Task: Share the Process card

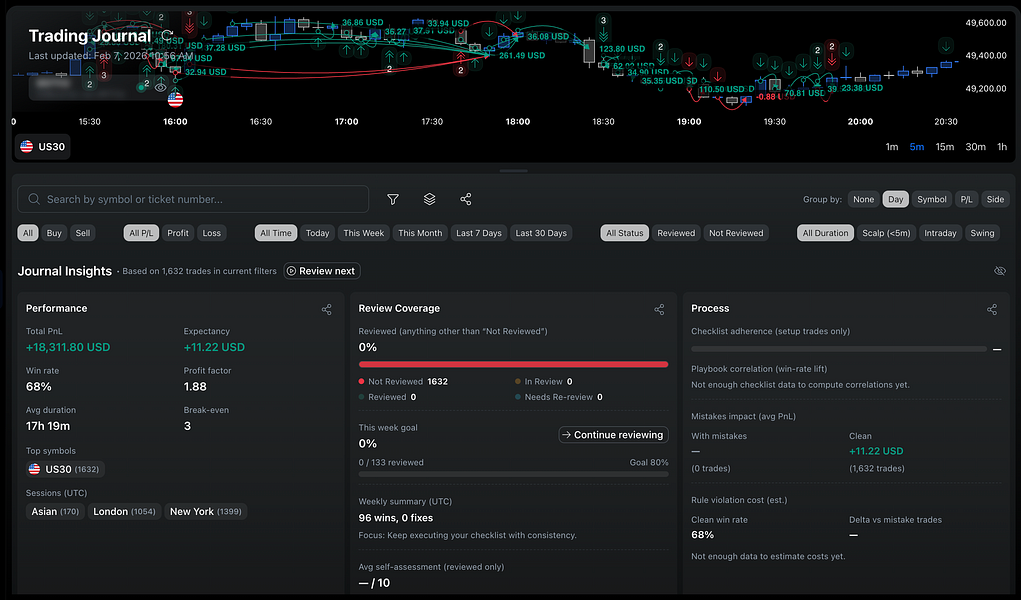Action: (x=991, y=309)
